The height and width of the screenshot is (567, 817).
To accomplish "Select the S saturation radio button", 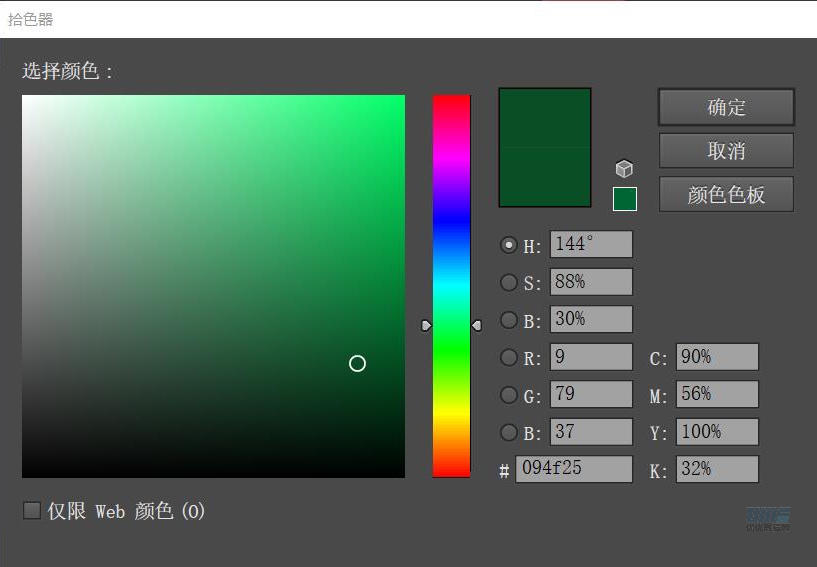I will 509,283.
